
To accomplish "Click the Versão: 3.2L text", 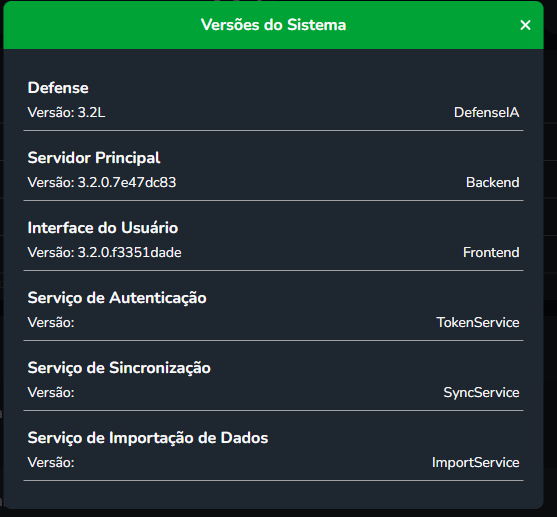I will point(66,113).
